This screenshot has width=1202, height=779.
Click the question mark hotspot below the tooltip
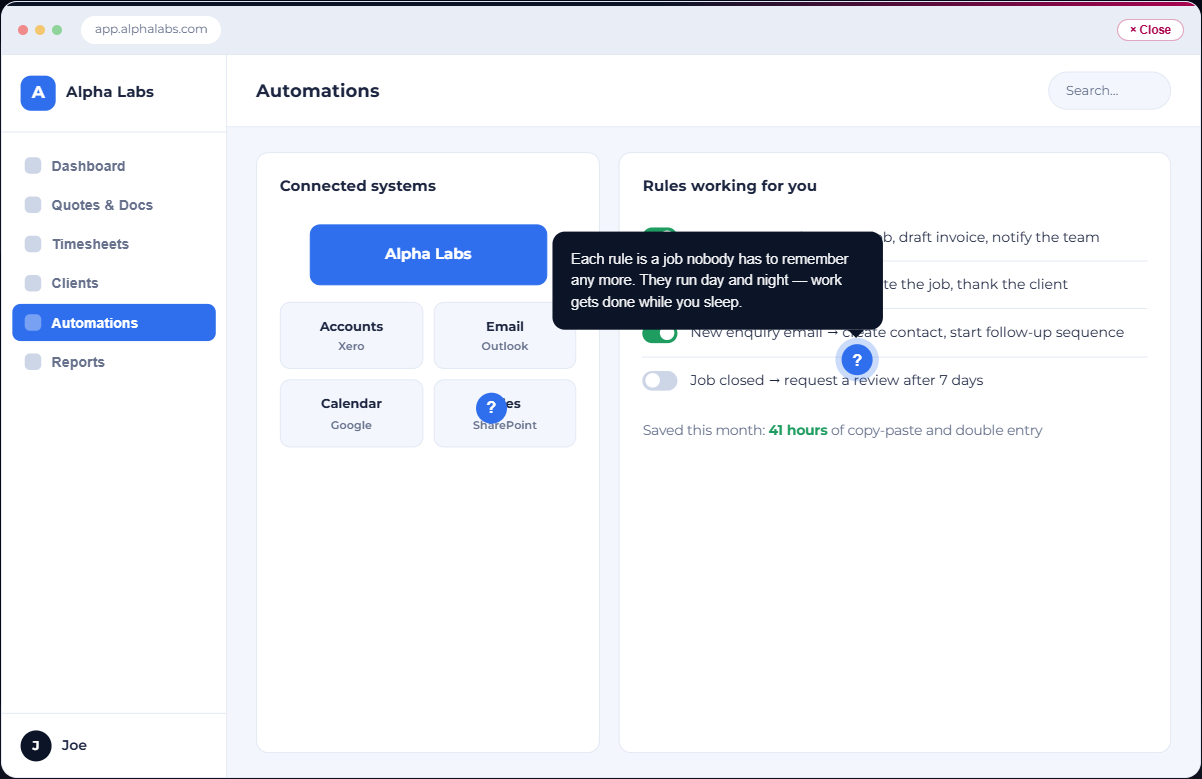coord(857,360)
